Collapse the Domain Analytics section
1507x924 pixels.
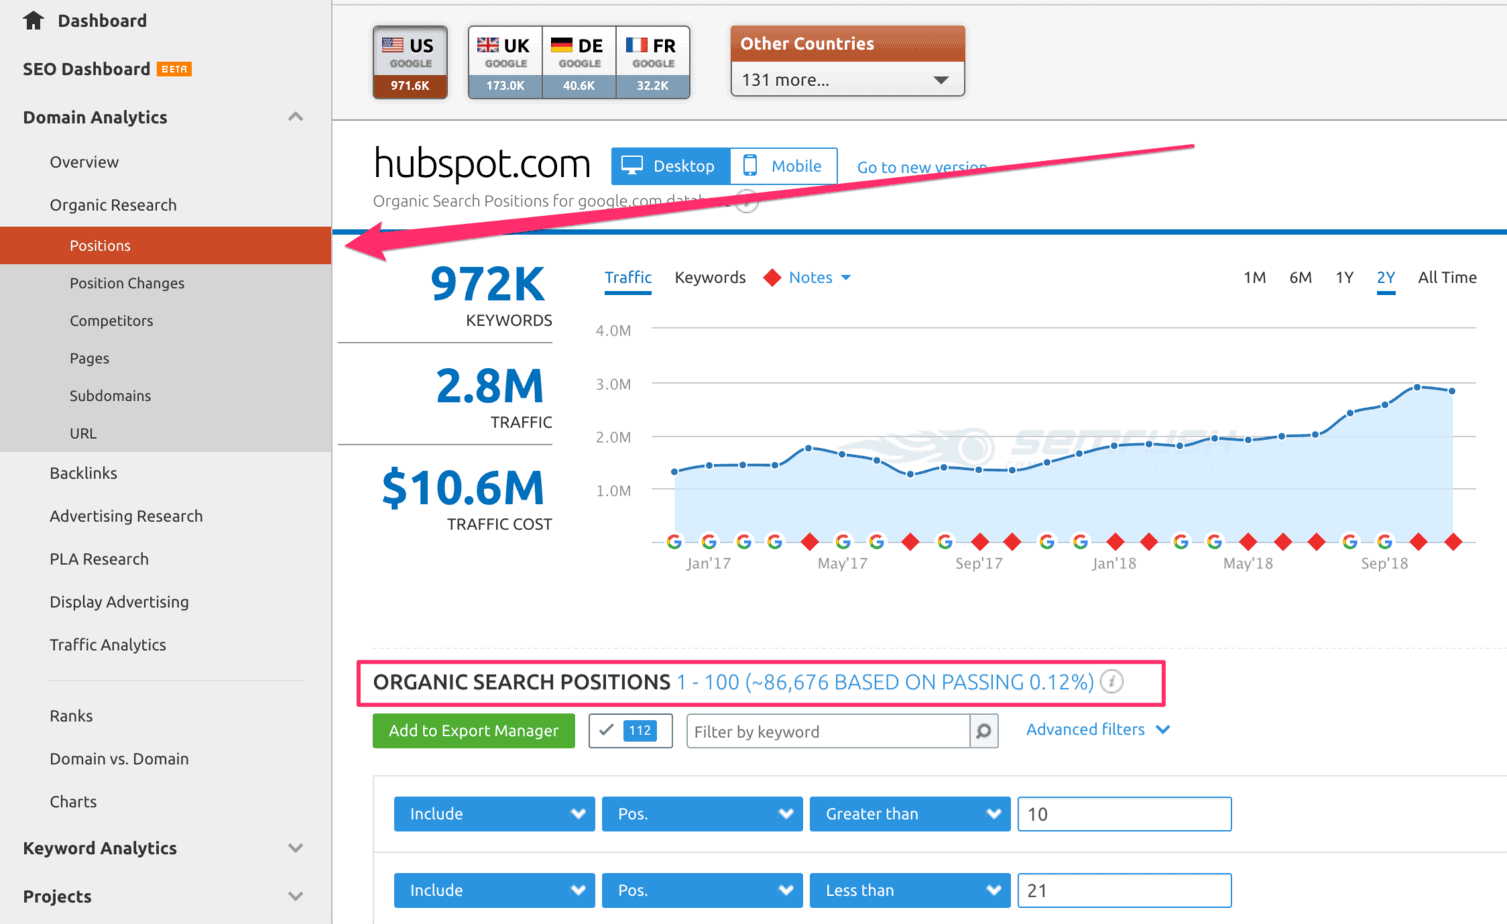click(295, 117)
